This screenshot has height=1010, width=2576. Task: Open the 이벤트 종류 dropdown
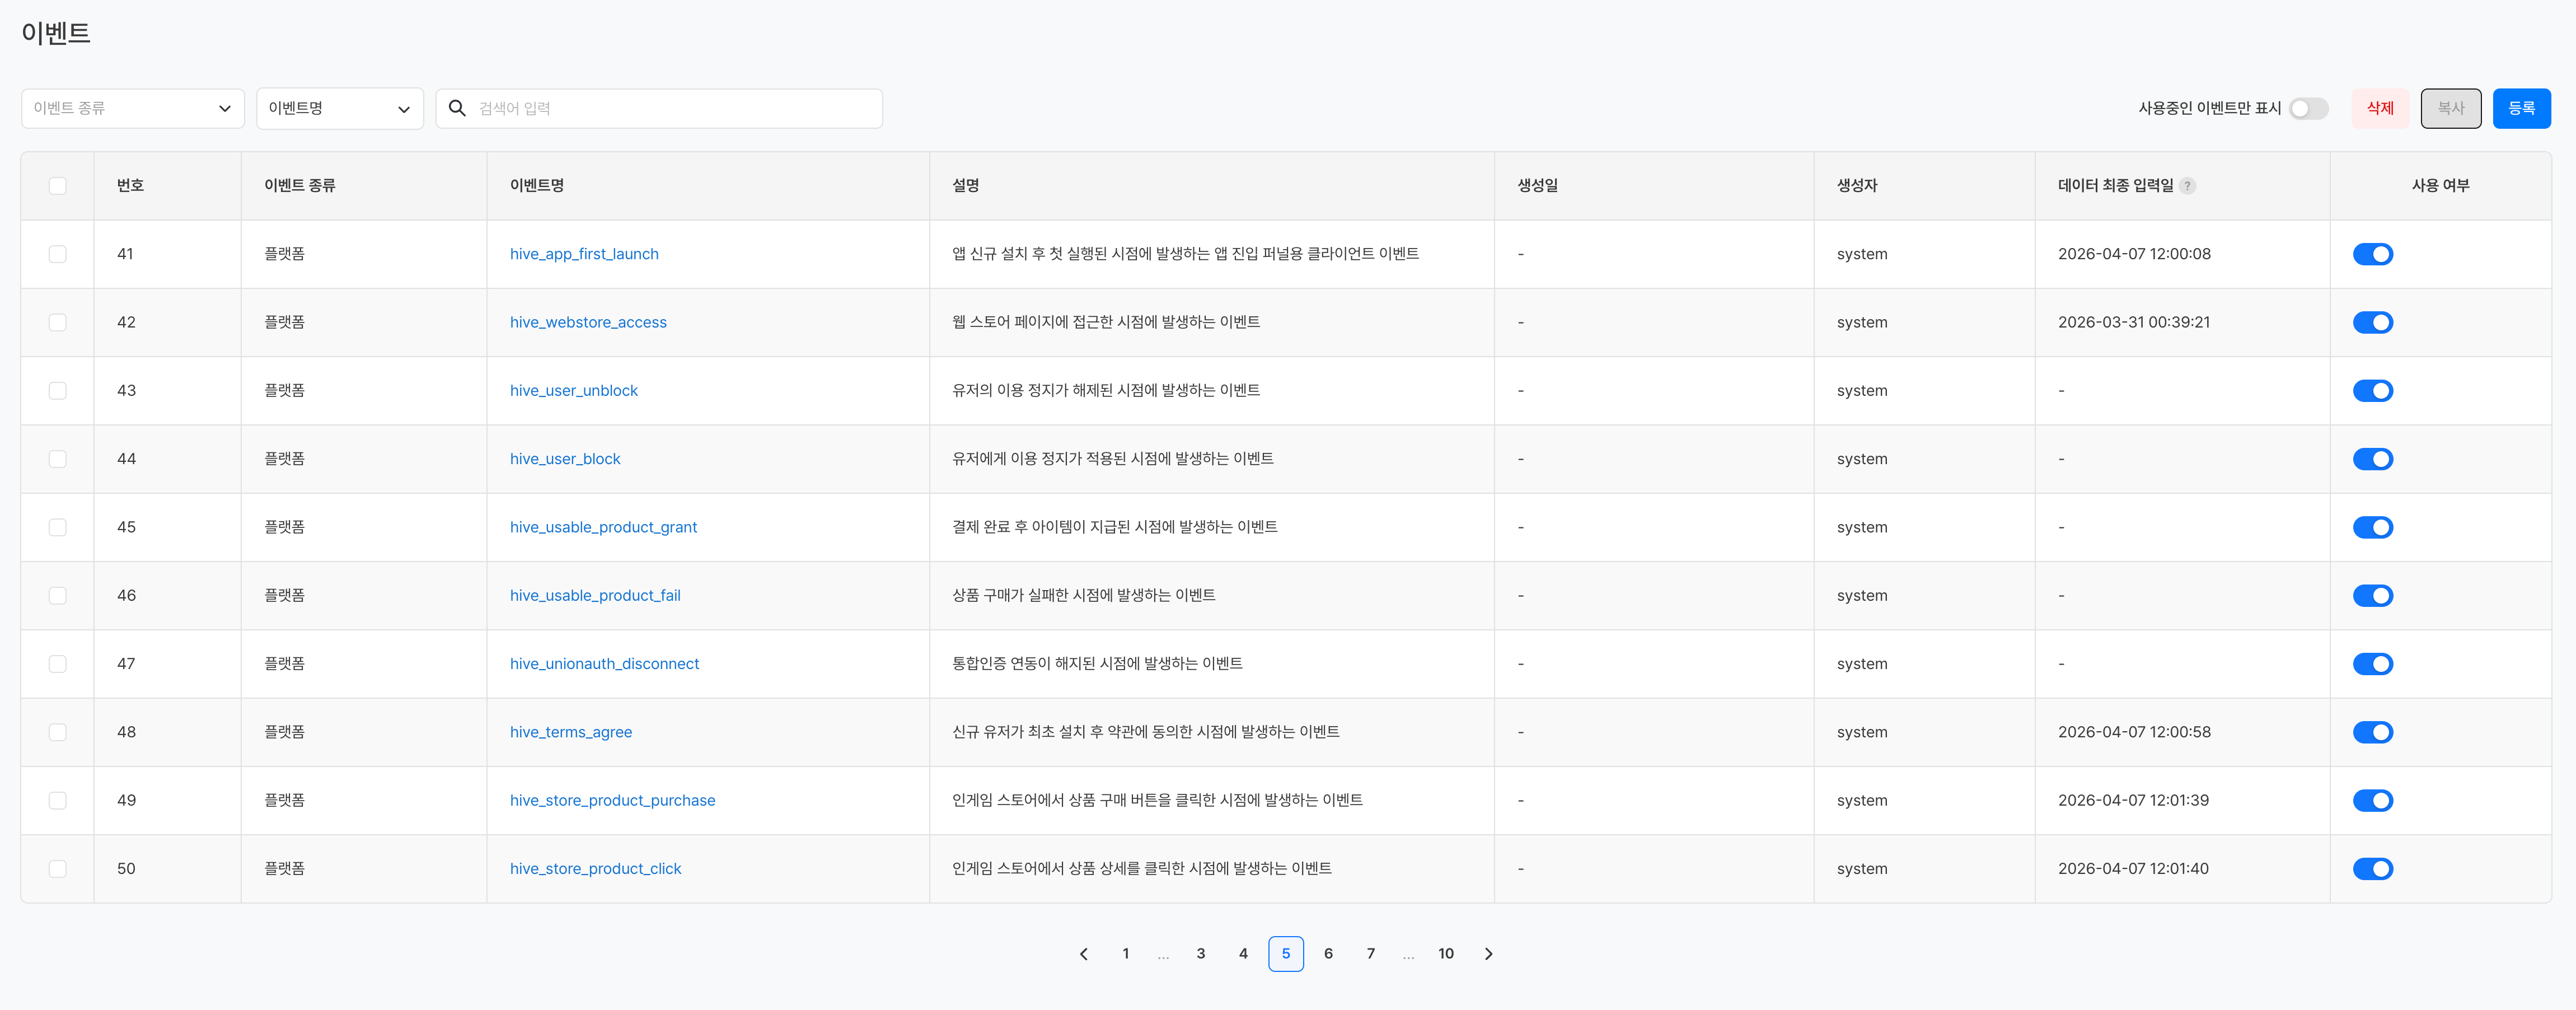132,108
